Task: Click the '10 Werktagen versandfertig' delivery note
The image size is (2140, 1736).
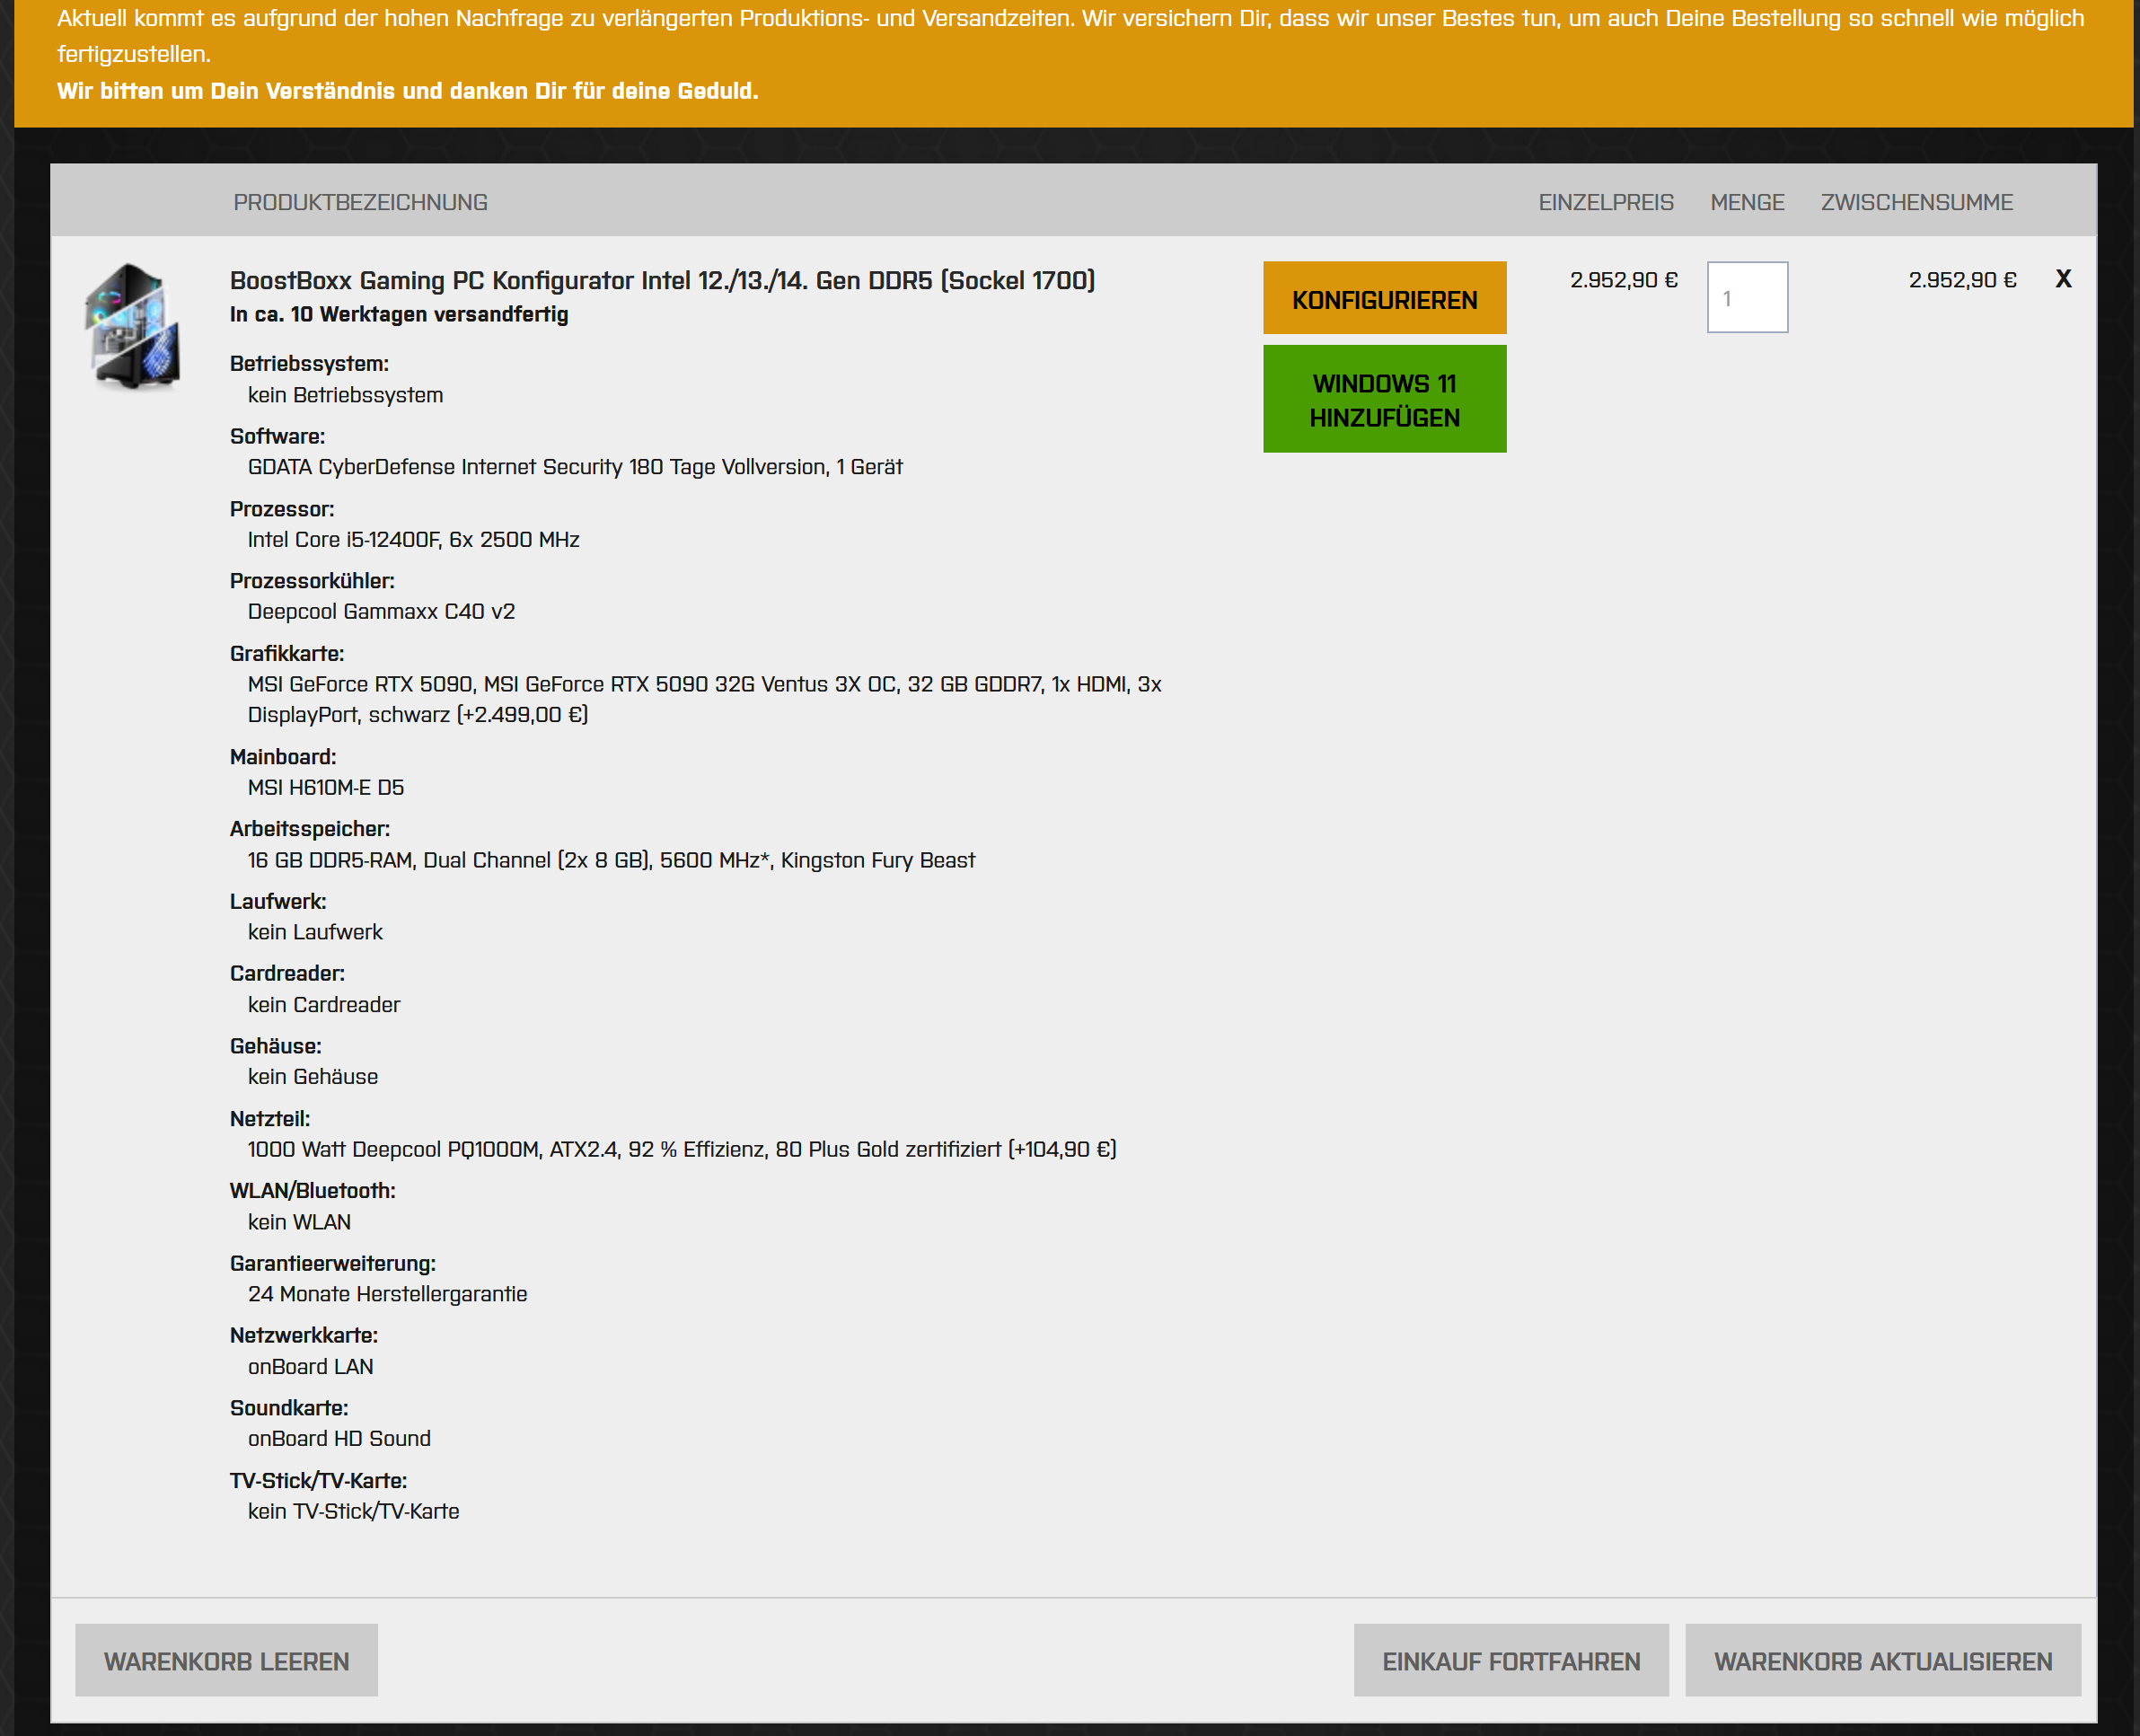Action: point(399,314)
